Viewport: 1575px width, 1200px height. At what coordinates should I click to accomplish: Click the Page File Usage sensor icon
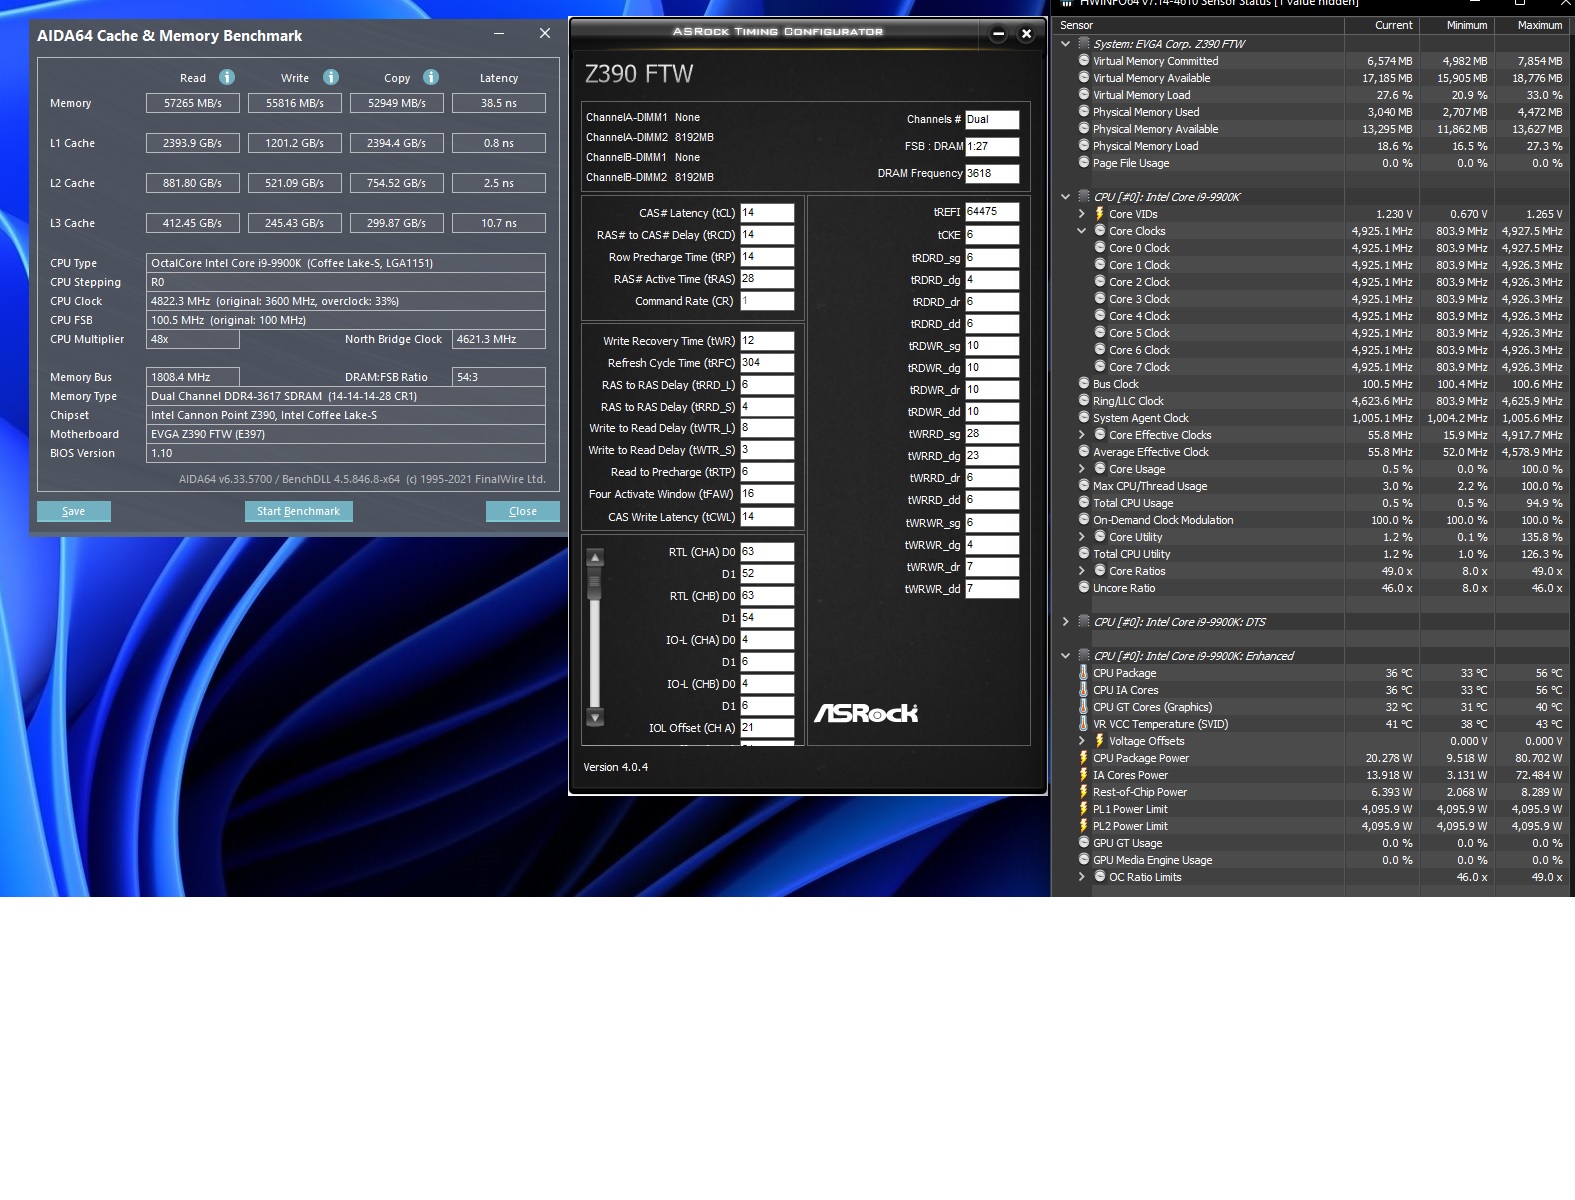[x=1084, y=163]
